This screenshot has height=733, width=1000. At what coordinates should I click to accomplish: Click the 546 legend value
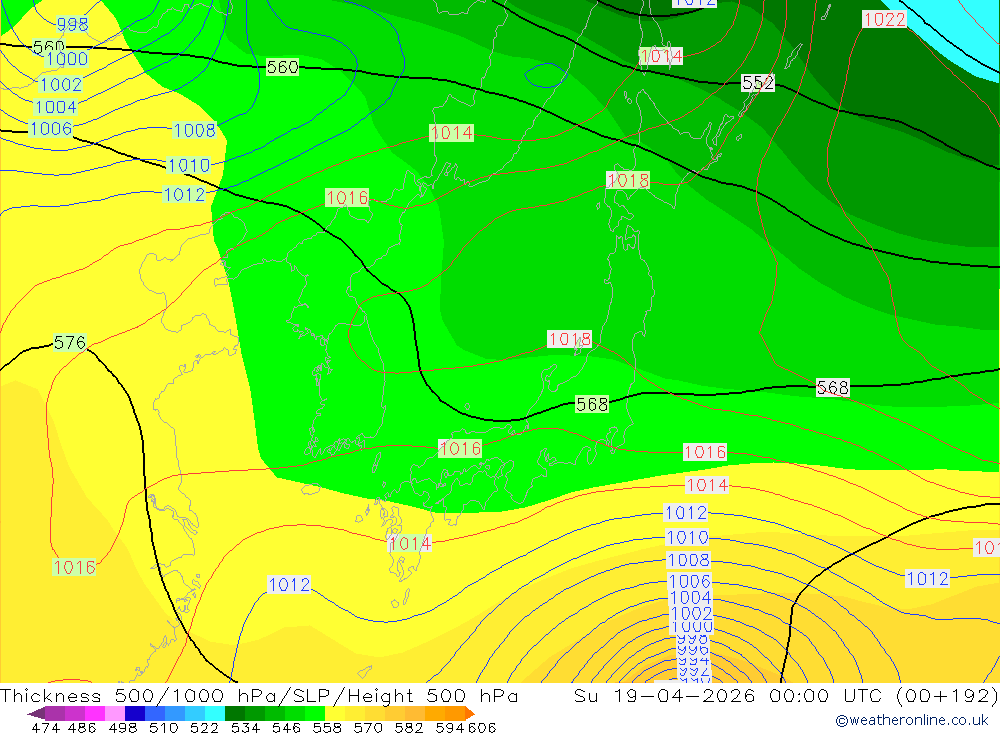point(286,728)
